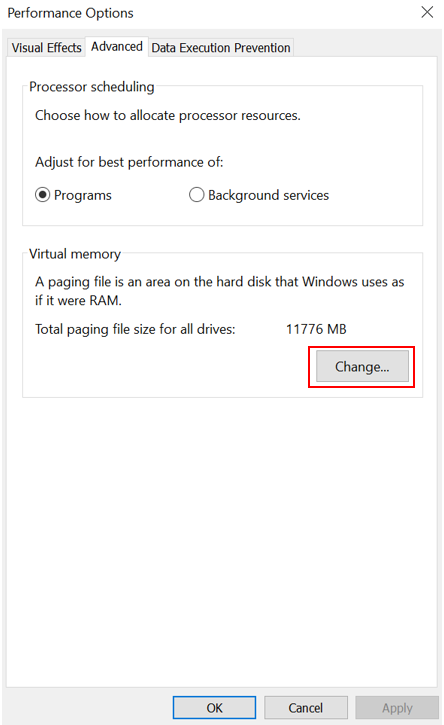Choose the Background services radio button
This screenshot has height=725, width=444.
click(196, 195)
